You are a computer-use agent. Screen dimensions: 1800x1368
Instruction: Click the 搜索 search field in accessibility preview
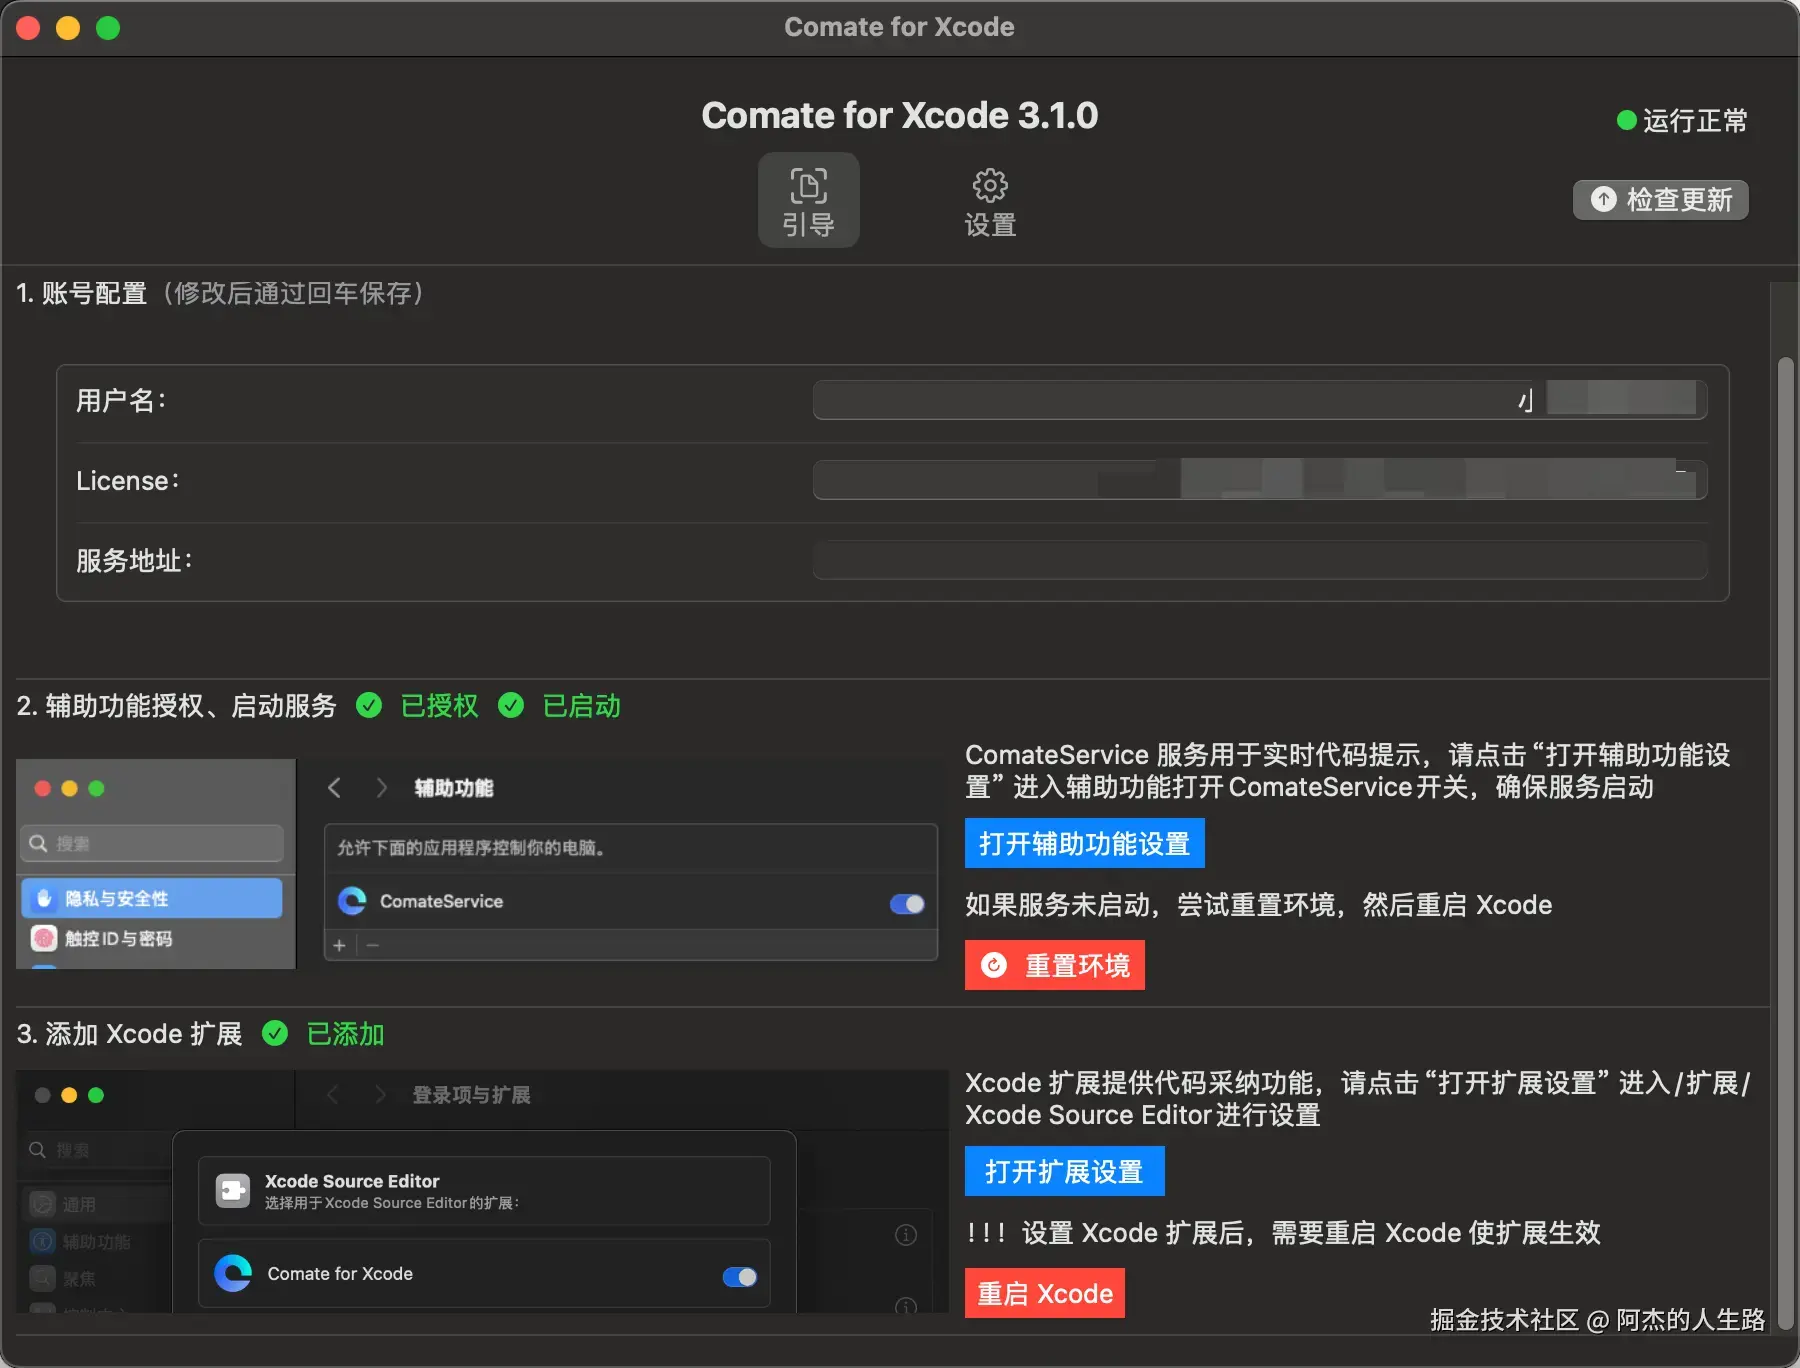tap(152, 843)
